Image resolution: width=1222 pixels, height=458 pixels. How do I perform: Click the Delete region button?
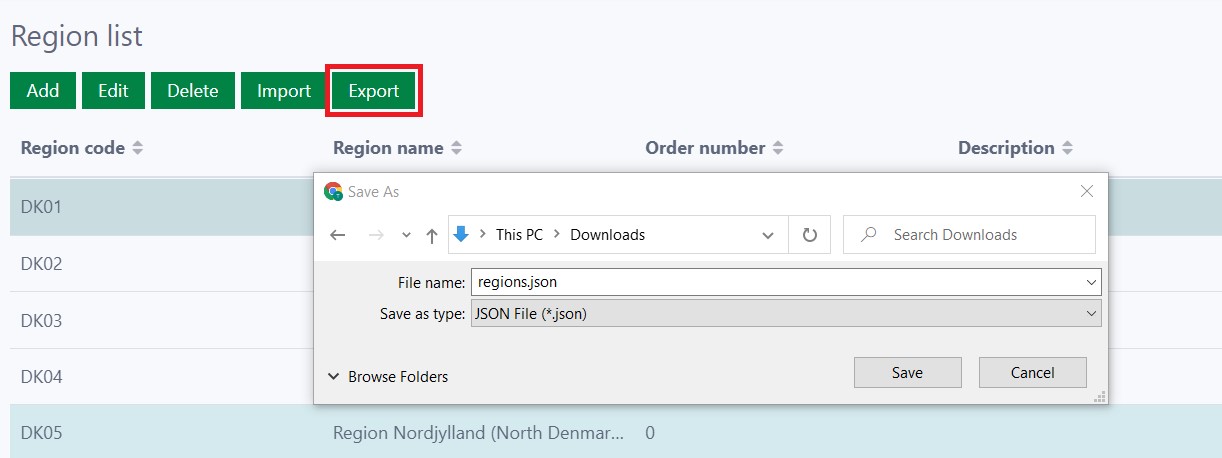(192, 91)
